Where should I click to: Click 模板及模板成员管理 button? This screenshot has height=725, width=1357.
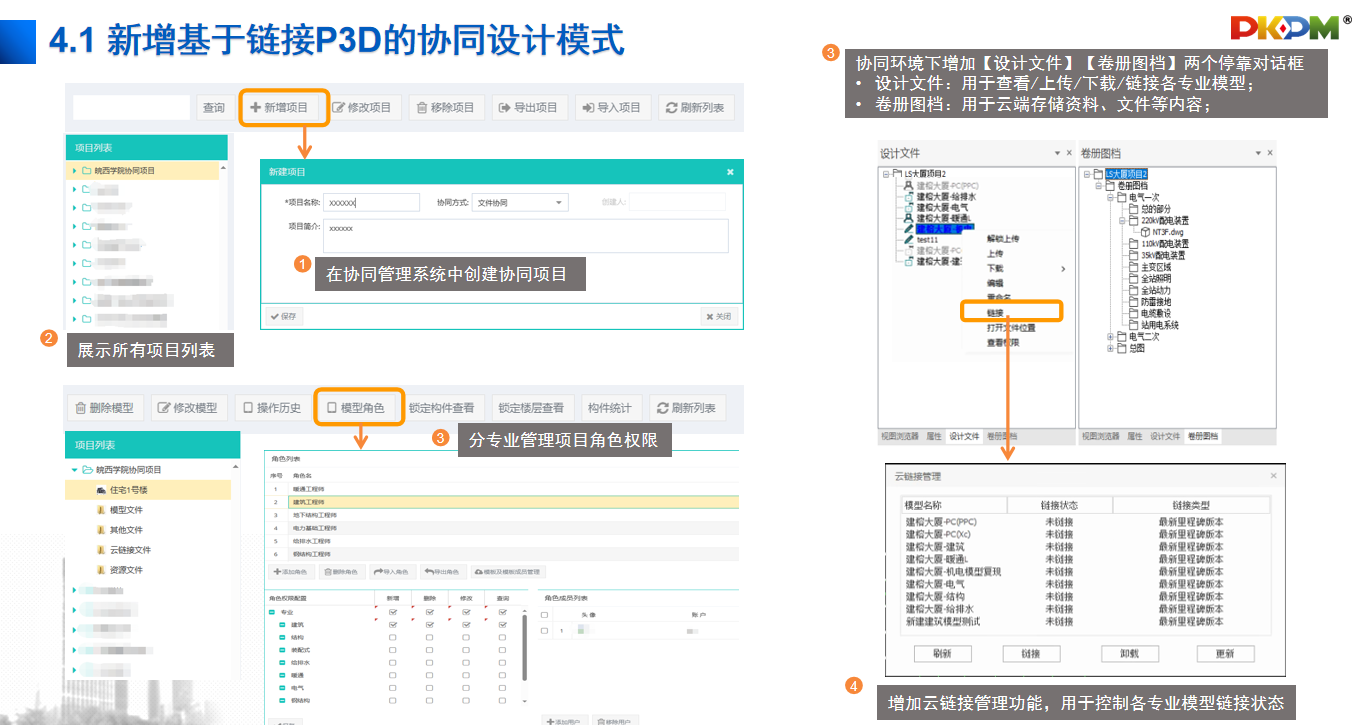[x=506, y=572]
